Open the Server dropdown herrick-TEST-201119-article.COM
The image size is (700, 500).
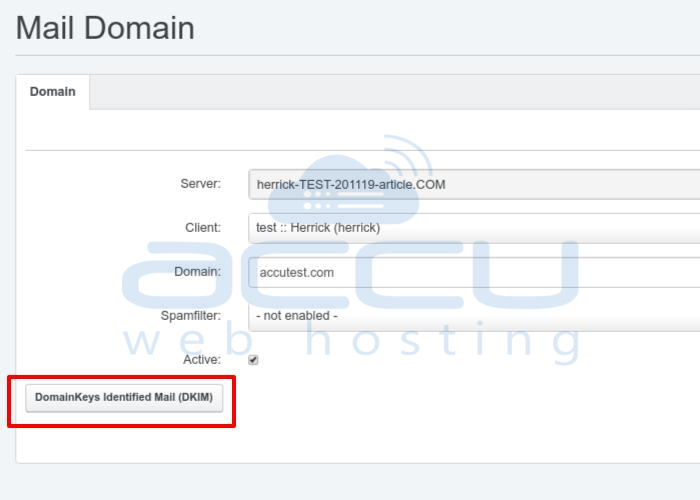click(x=474, y=184)
